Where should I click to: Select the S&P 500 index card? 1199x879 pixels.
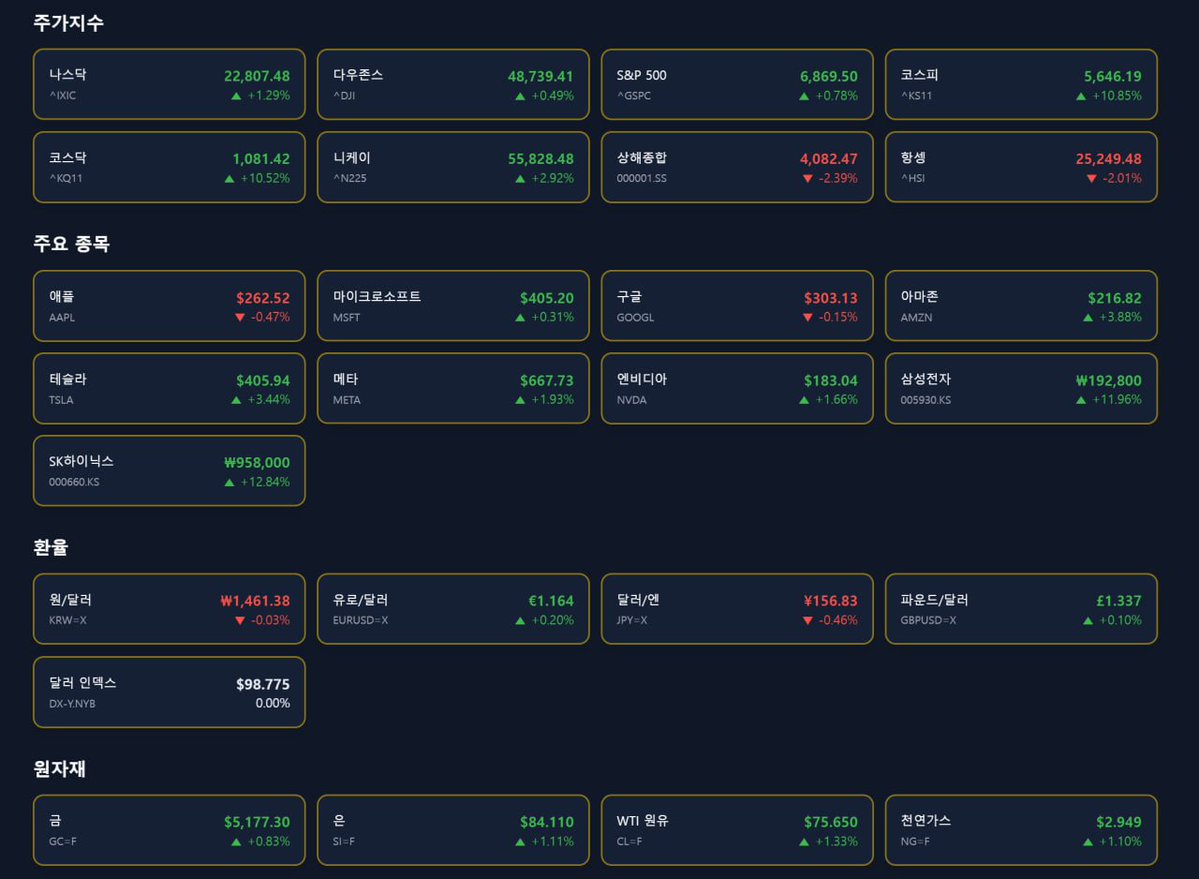point(737,85)
